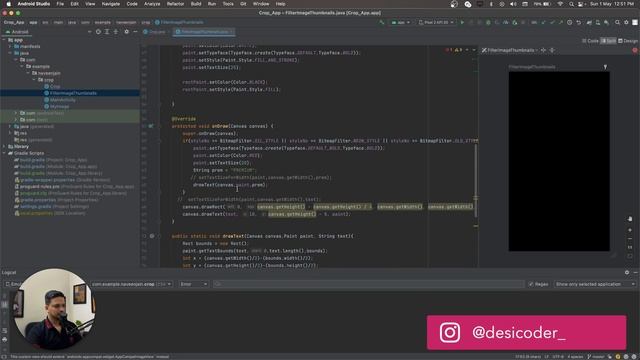Image resolution: width=640 pixels, height=360 pixels.
Task: Click the Logcat search input field
Action: click(x=368, y=284)
